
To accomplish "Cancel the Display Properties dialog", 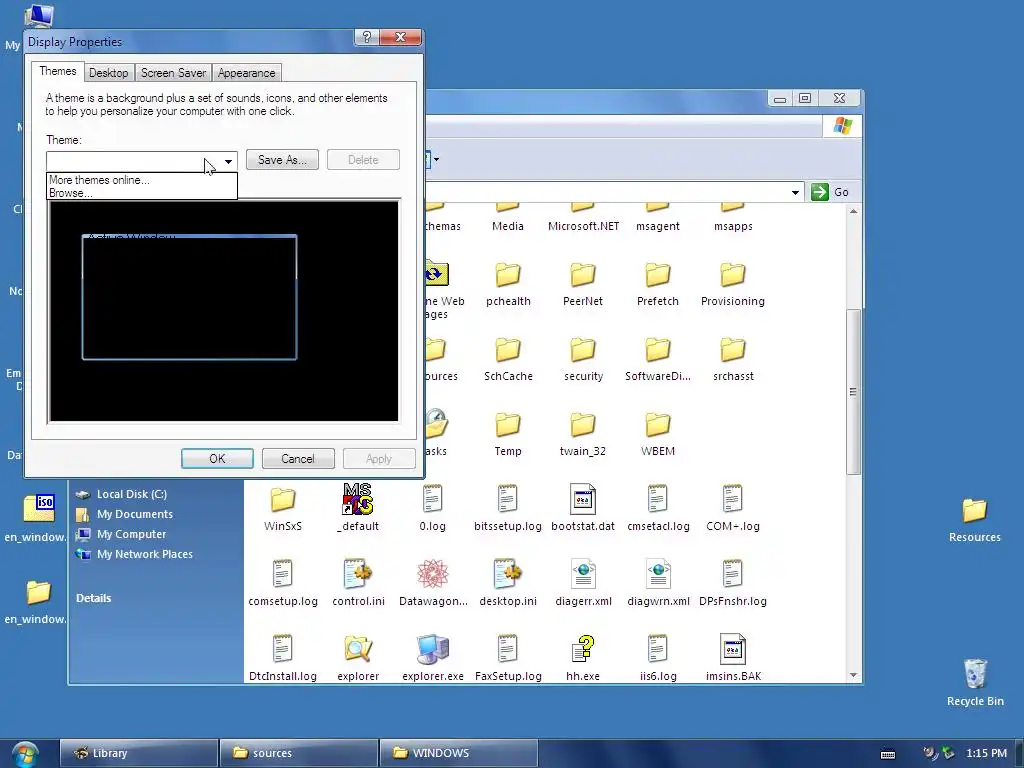I will click(298, 458).
